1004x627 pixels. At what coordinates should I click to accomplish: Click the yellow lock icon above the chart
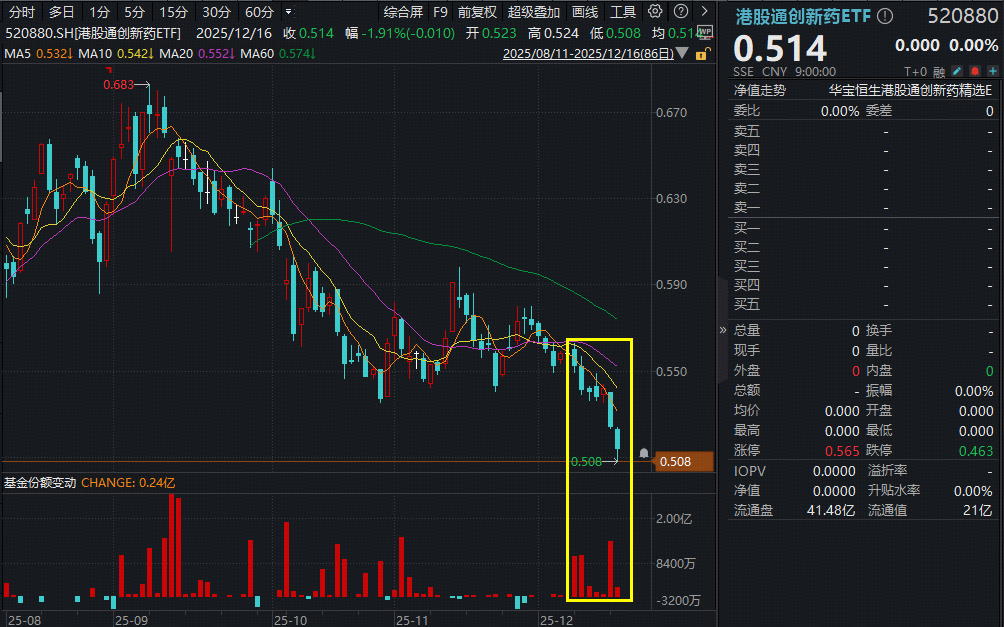point(703,54)
